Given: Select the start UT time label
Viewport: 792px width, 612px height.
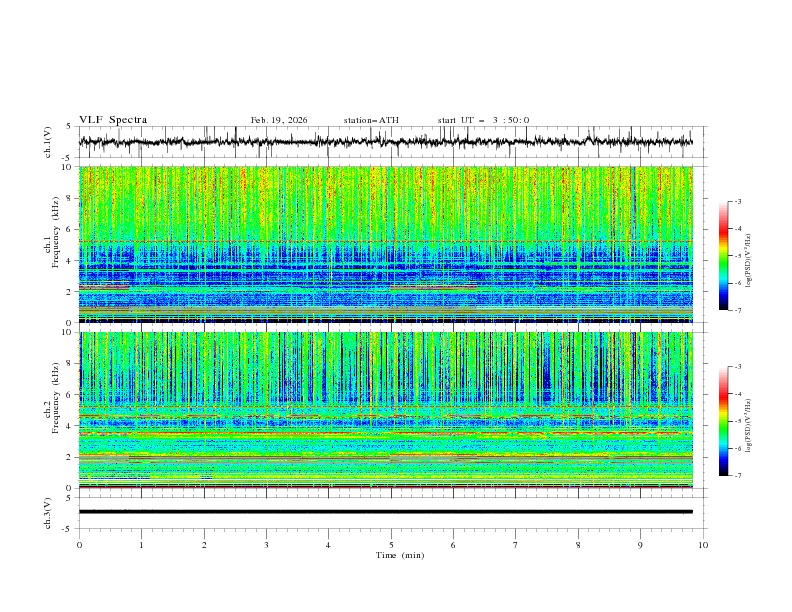Looking at the screenshot, I should pyautogui.click(x=483, y=120).
